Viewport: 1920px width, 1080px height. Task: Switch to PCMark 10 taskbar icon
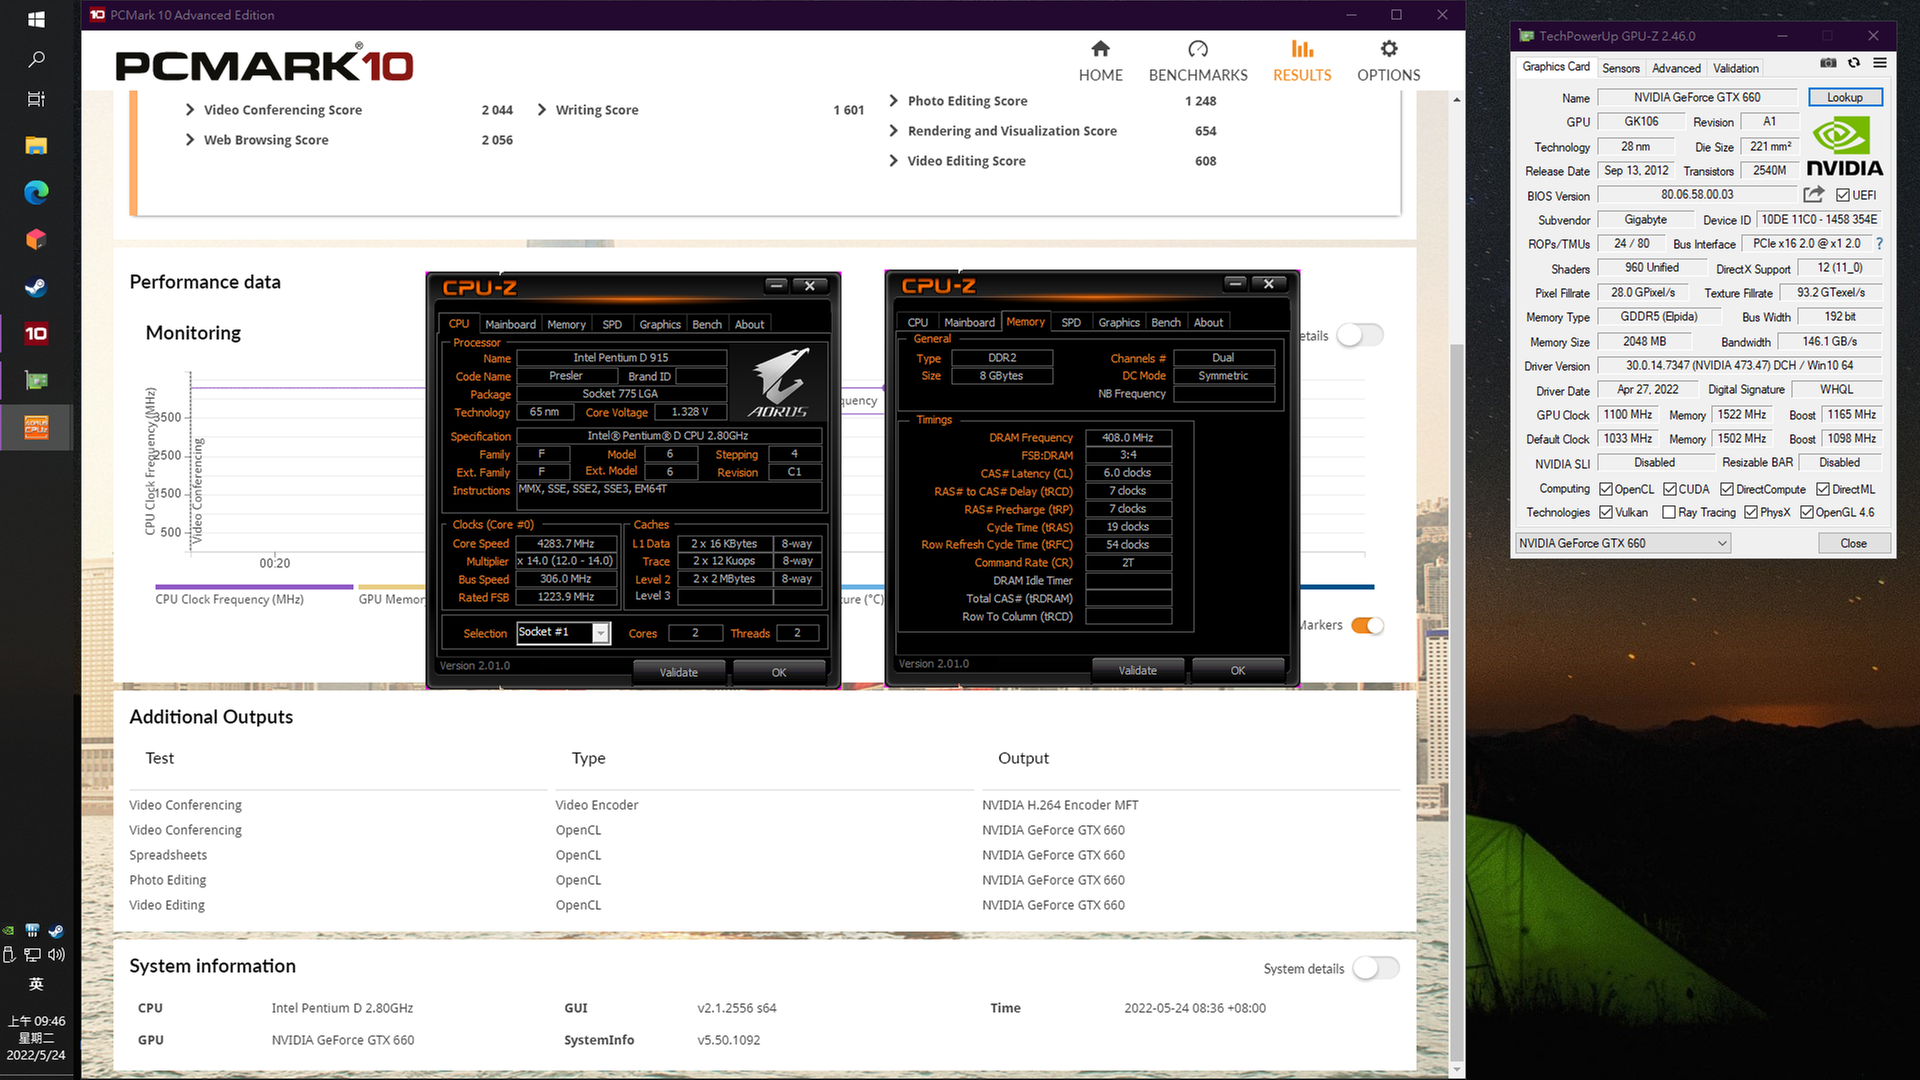click(36, 334)
